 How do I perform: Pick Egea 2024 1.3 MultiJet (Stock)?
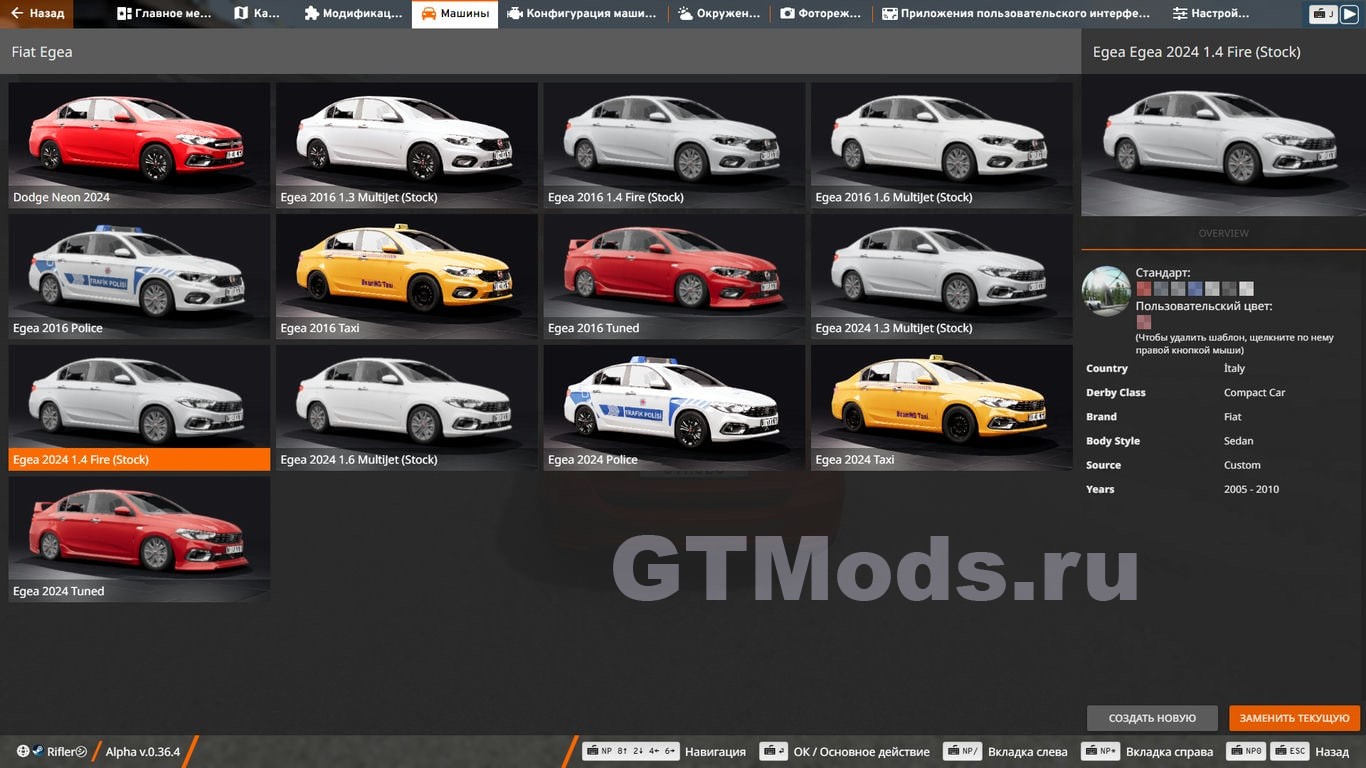(x=942, y=276)
